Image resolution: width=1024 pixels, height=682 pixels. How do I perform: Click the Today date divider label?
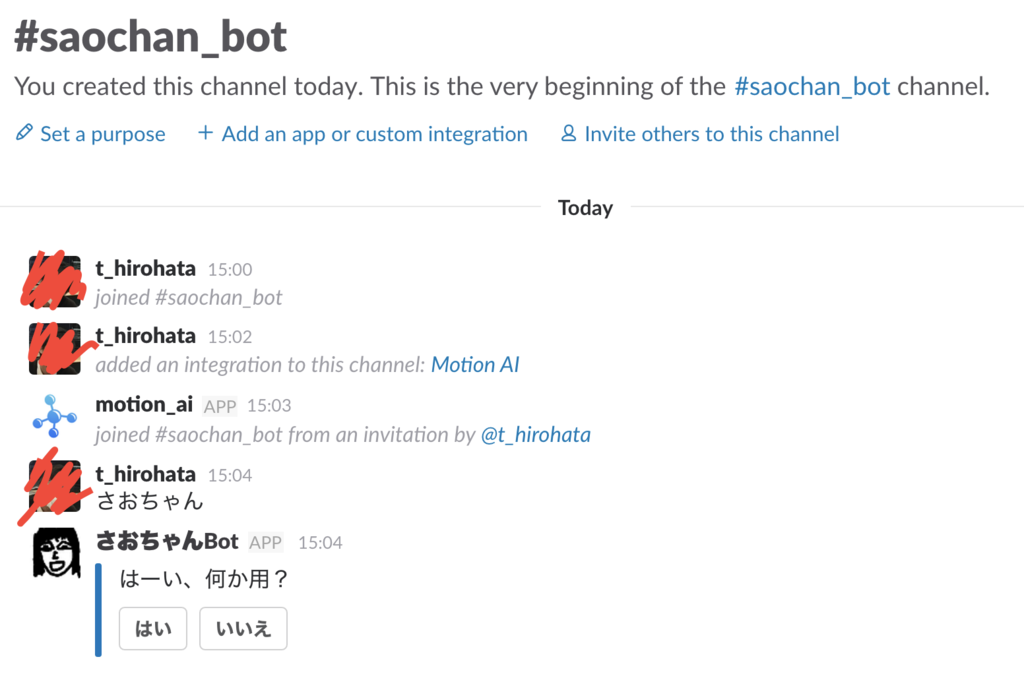click(x=585, y=208)
